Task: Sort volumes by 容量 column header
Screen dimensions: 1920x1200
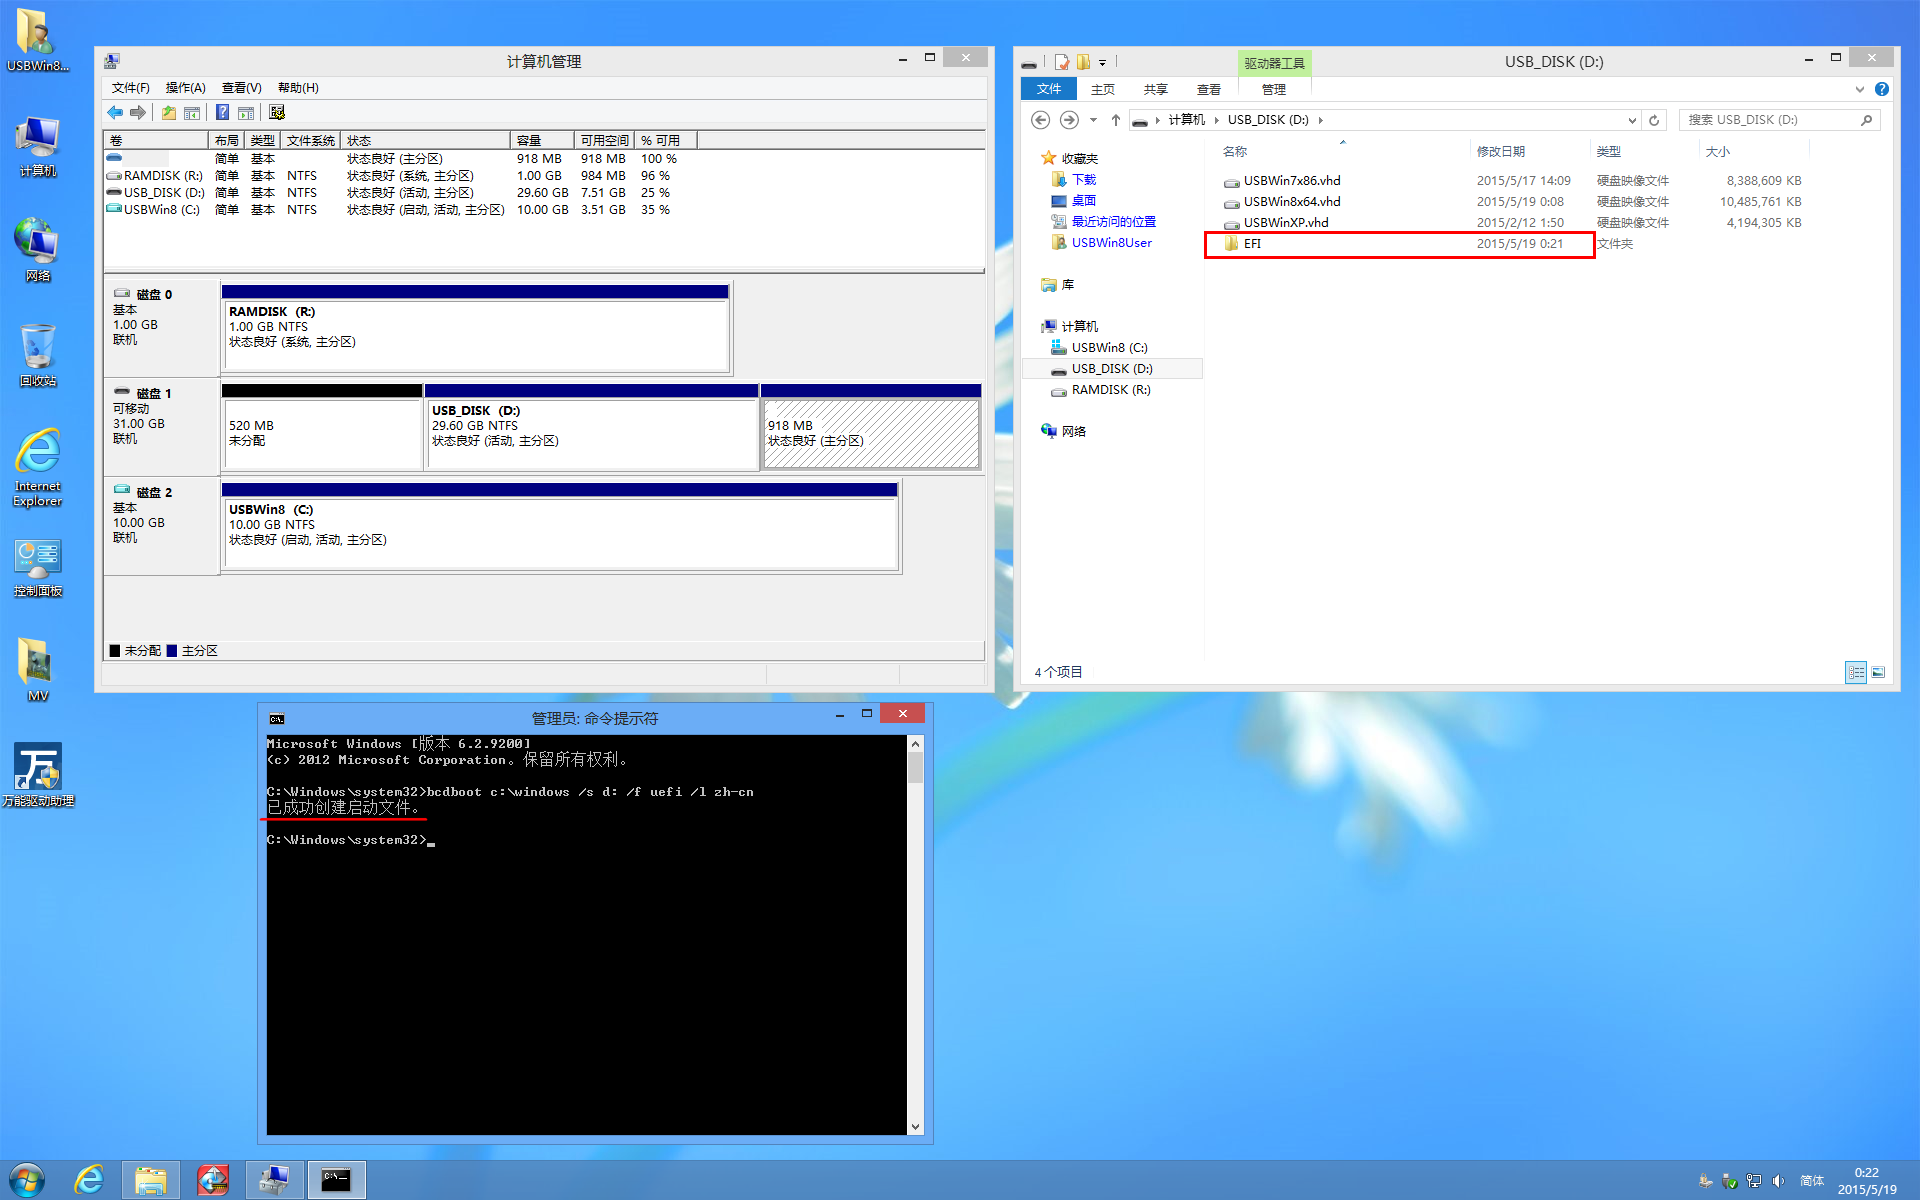Action: [542, 140]
